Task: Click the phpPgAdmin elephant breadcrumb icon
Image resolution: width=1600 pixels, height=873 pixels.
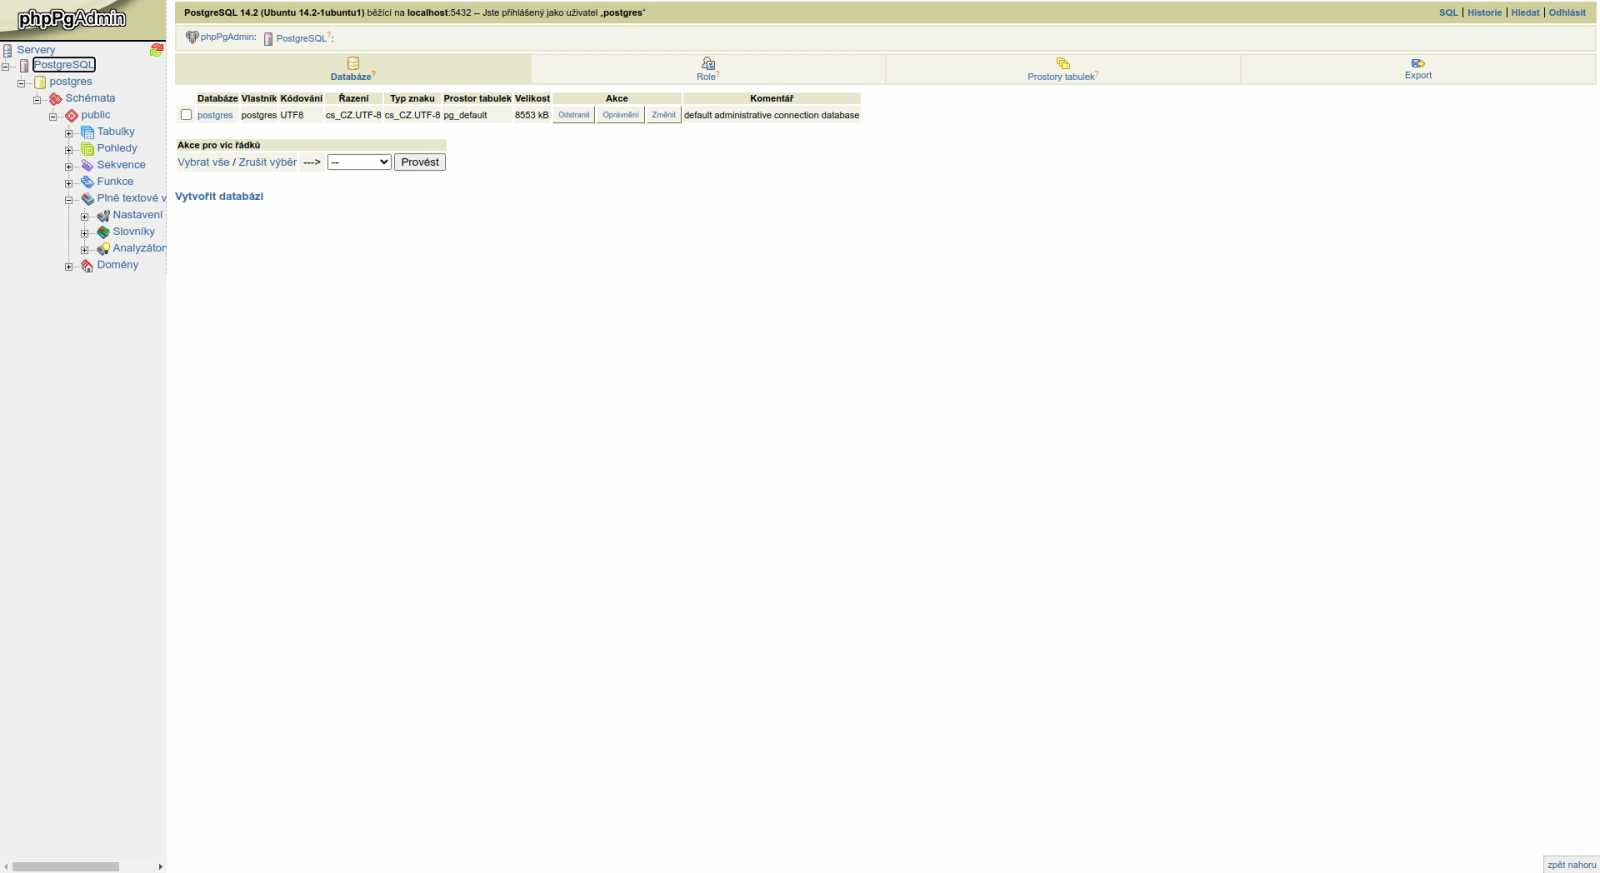Action: 192,37
